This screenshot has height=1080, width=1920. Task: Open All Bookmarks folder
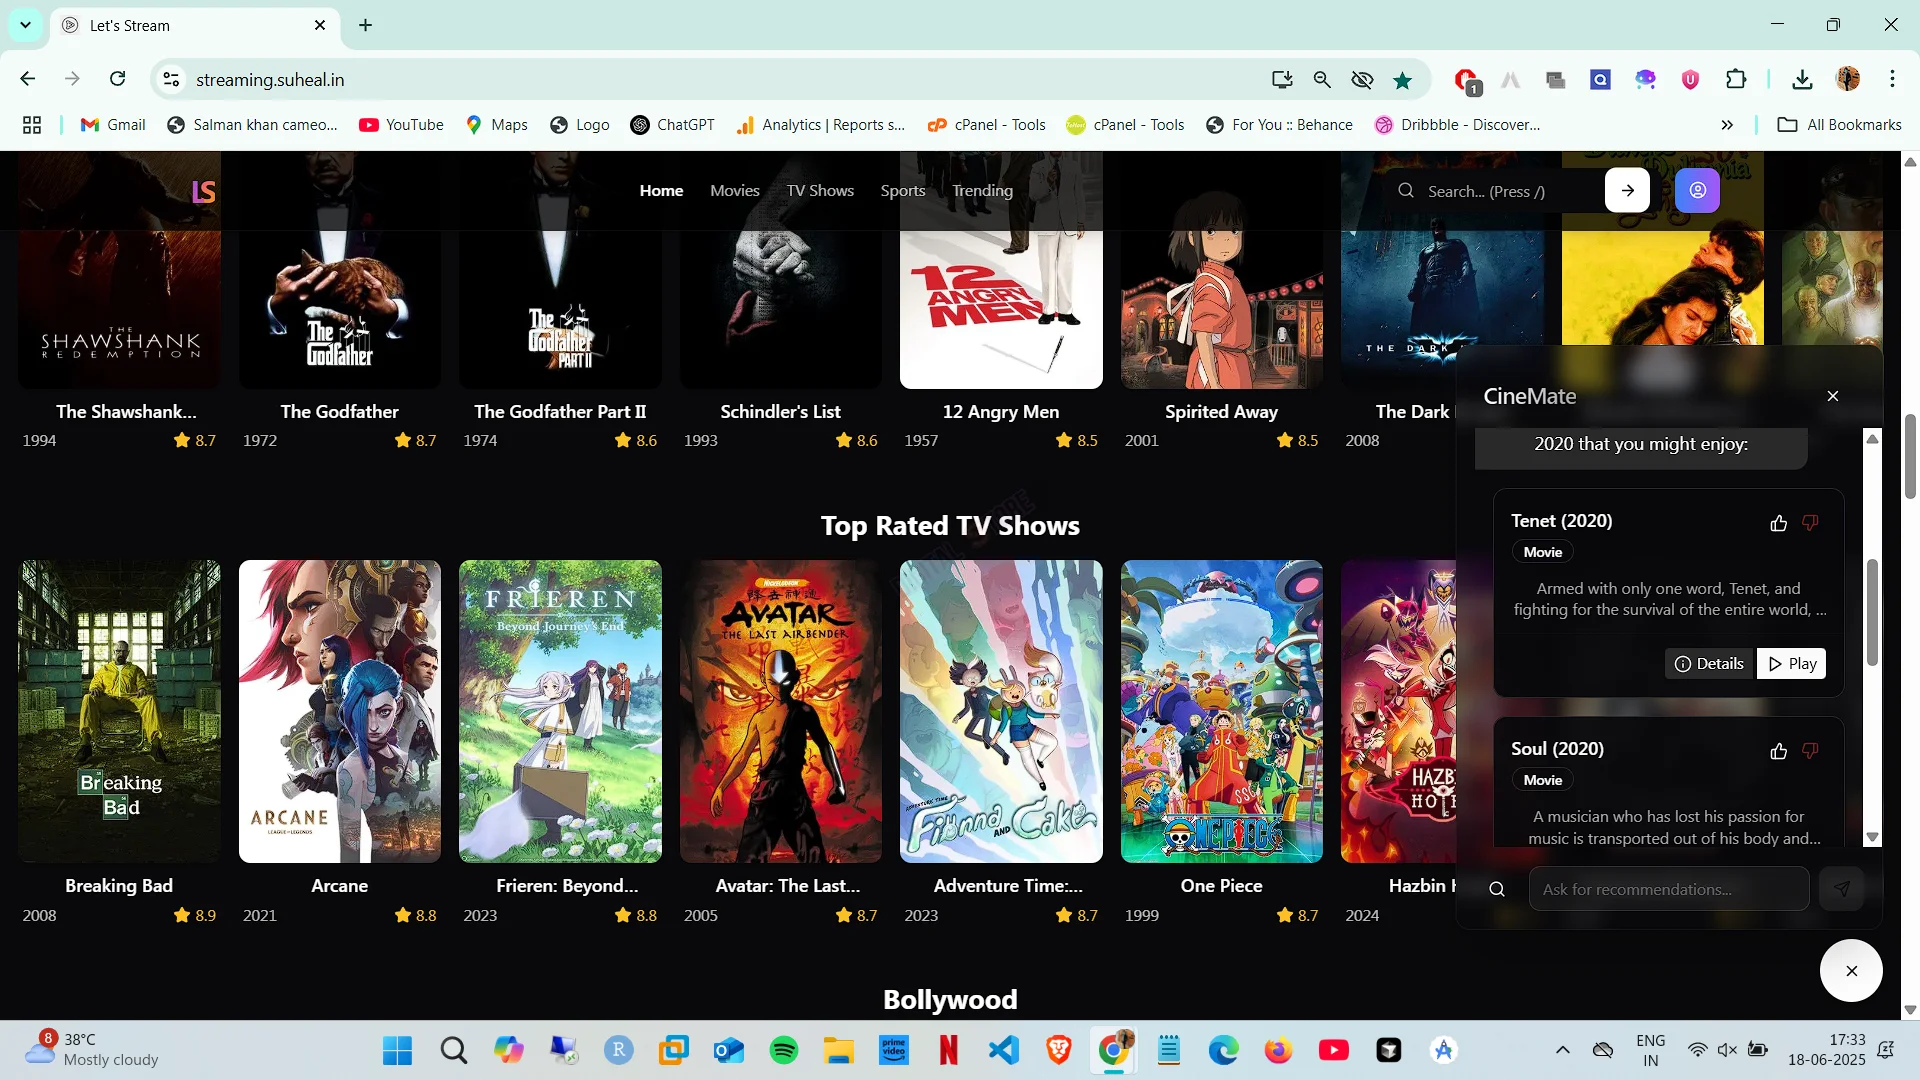[1840, 125]
